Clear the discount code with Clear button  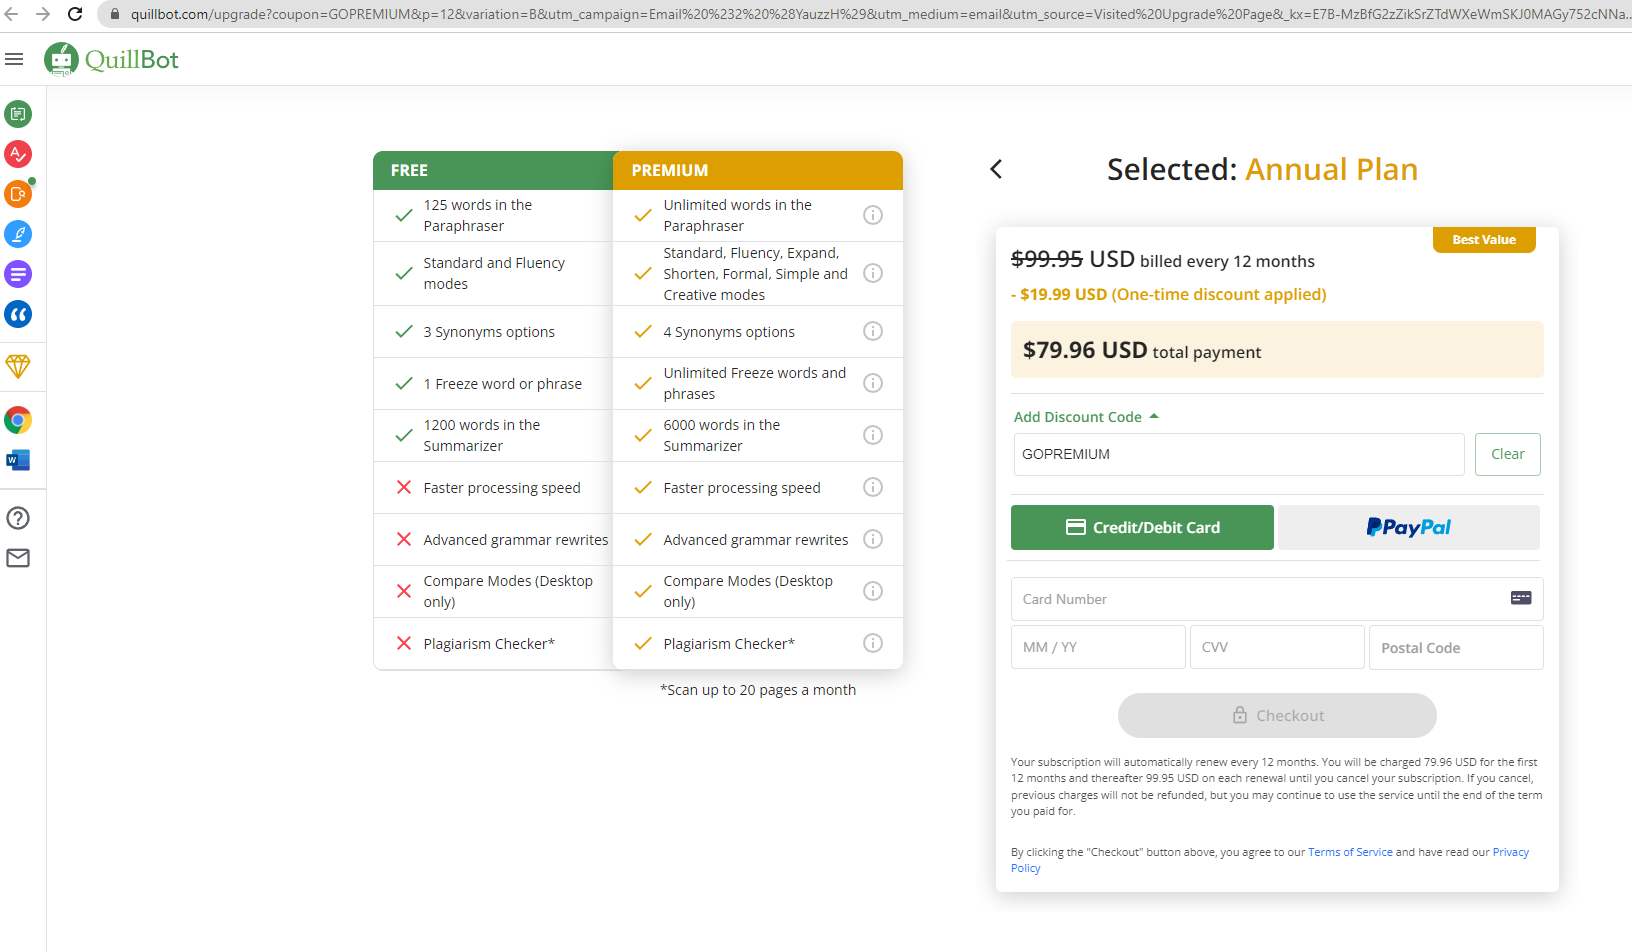coord(1508,454)
